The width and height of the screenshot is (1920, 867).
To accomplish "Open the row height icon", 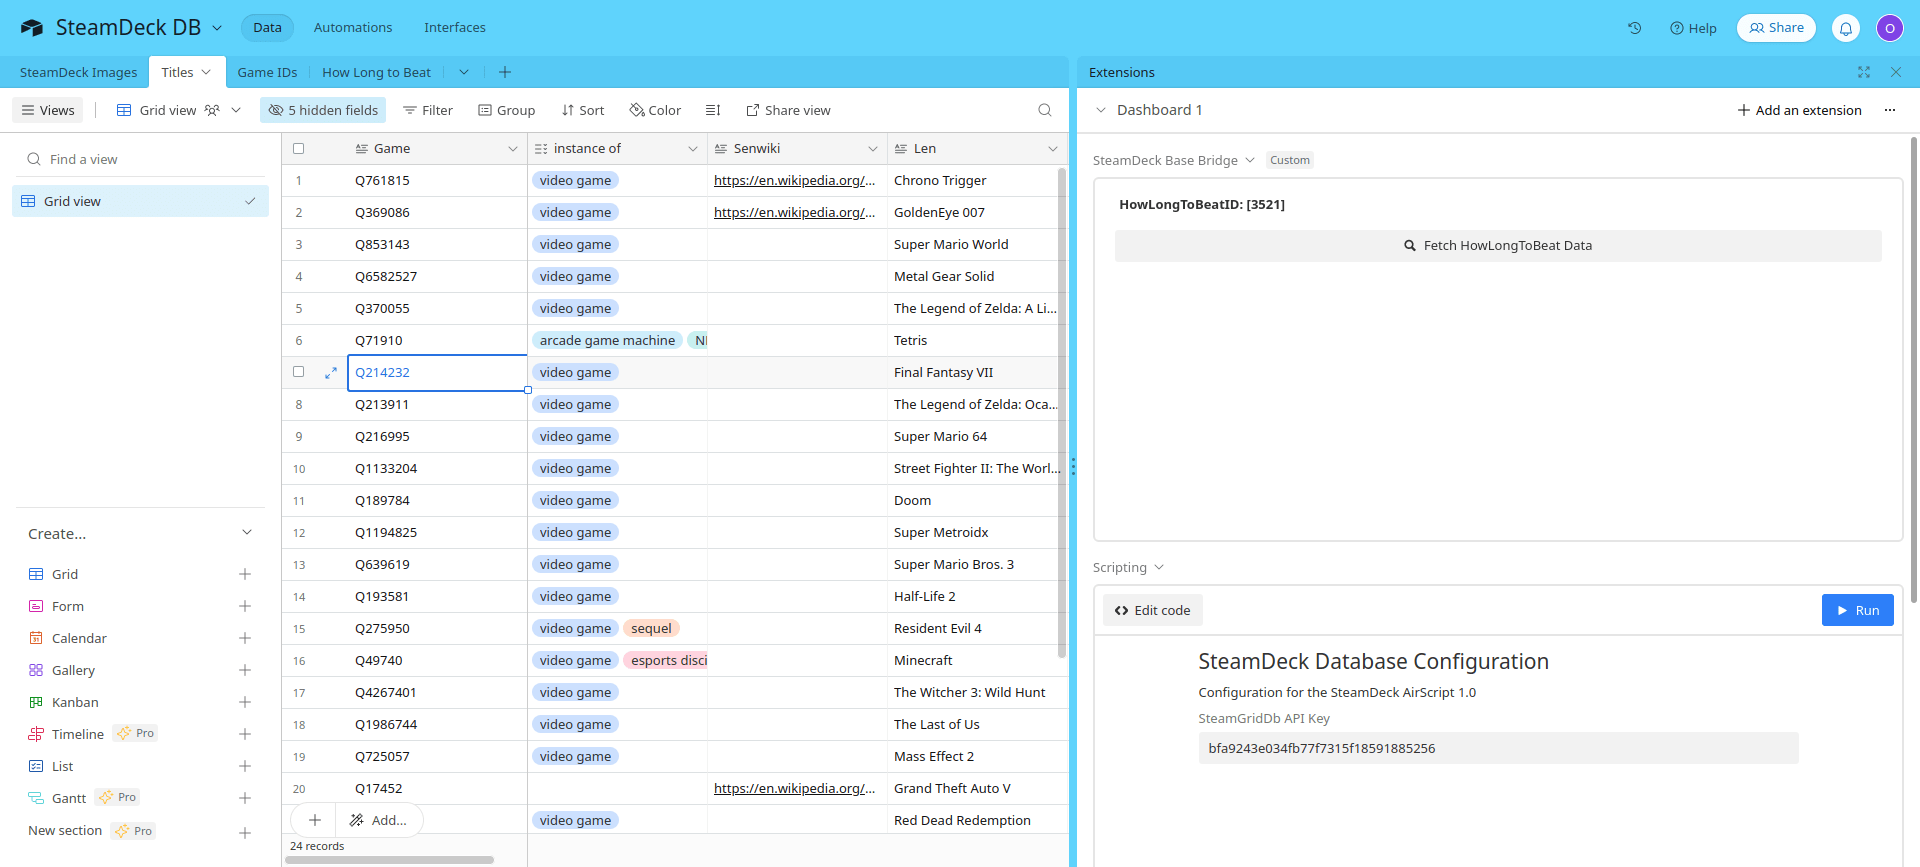I will pos(713,110).
